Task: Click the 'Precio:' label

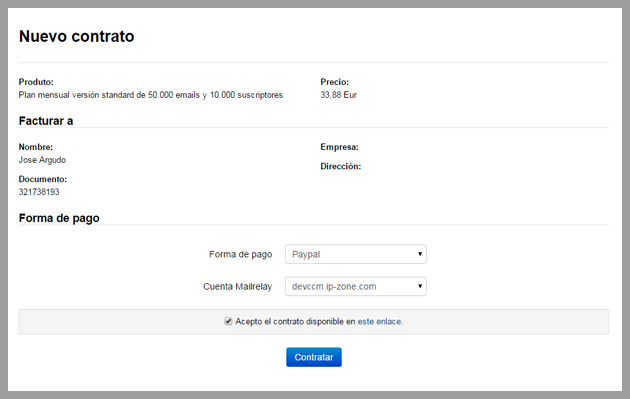Action: point(335,82)
